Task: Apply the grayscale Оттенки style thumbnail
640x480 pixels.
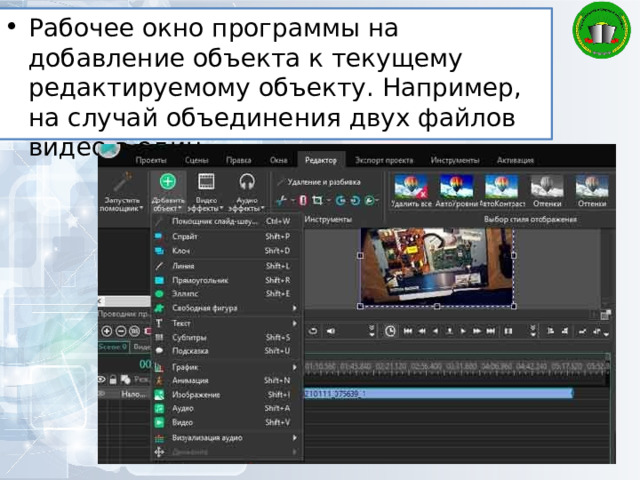Action: 547,191
